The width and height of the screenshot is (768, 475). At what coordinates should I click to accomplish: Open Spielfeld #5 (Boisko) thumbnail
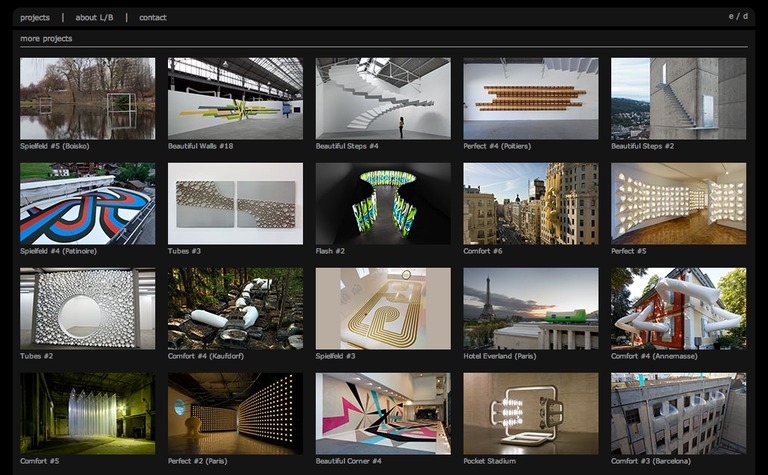(88, 98)
